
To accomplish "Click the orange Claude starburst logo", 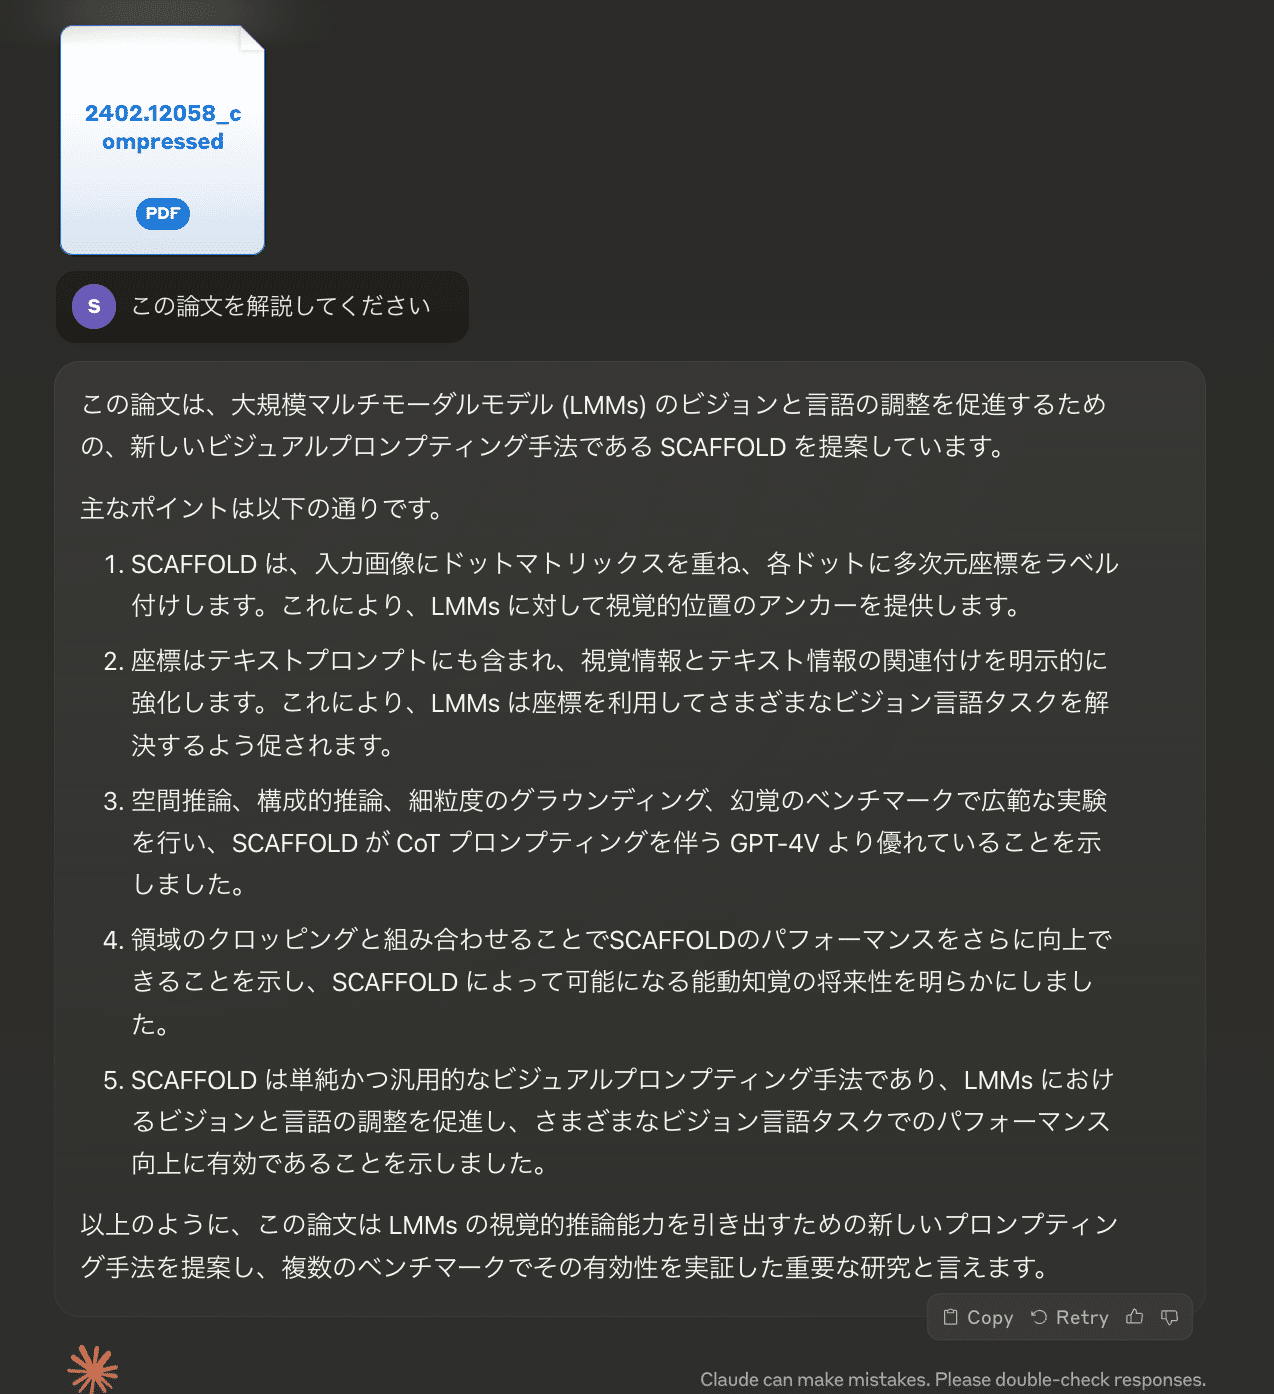I will pos(93,1369).
